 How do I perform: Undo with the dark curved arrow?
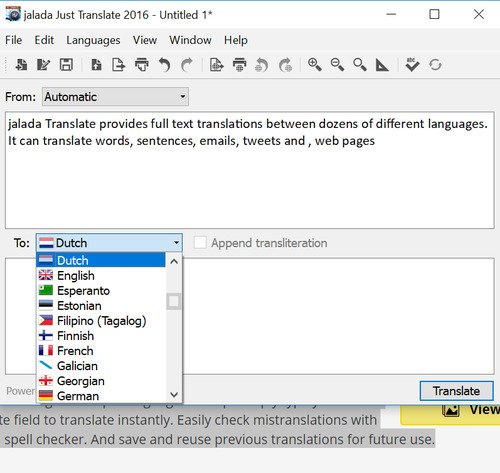tap(165, 65)
